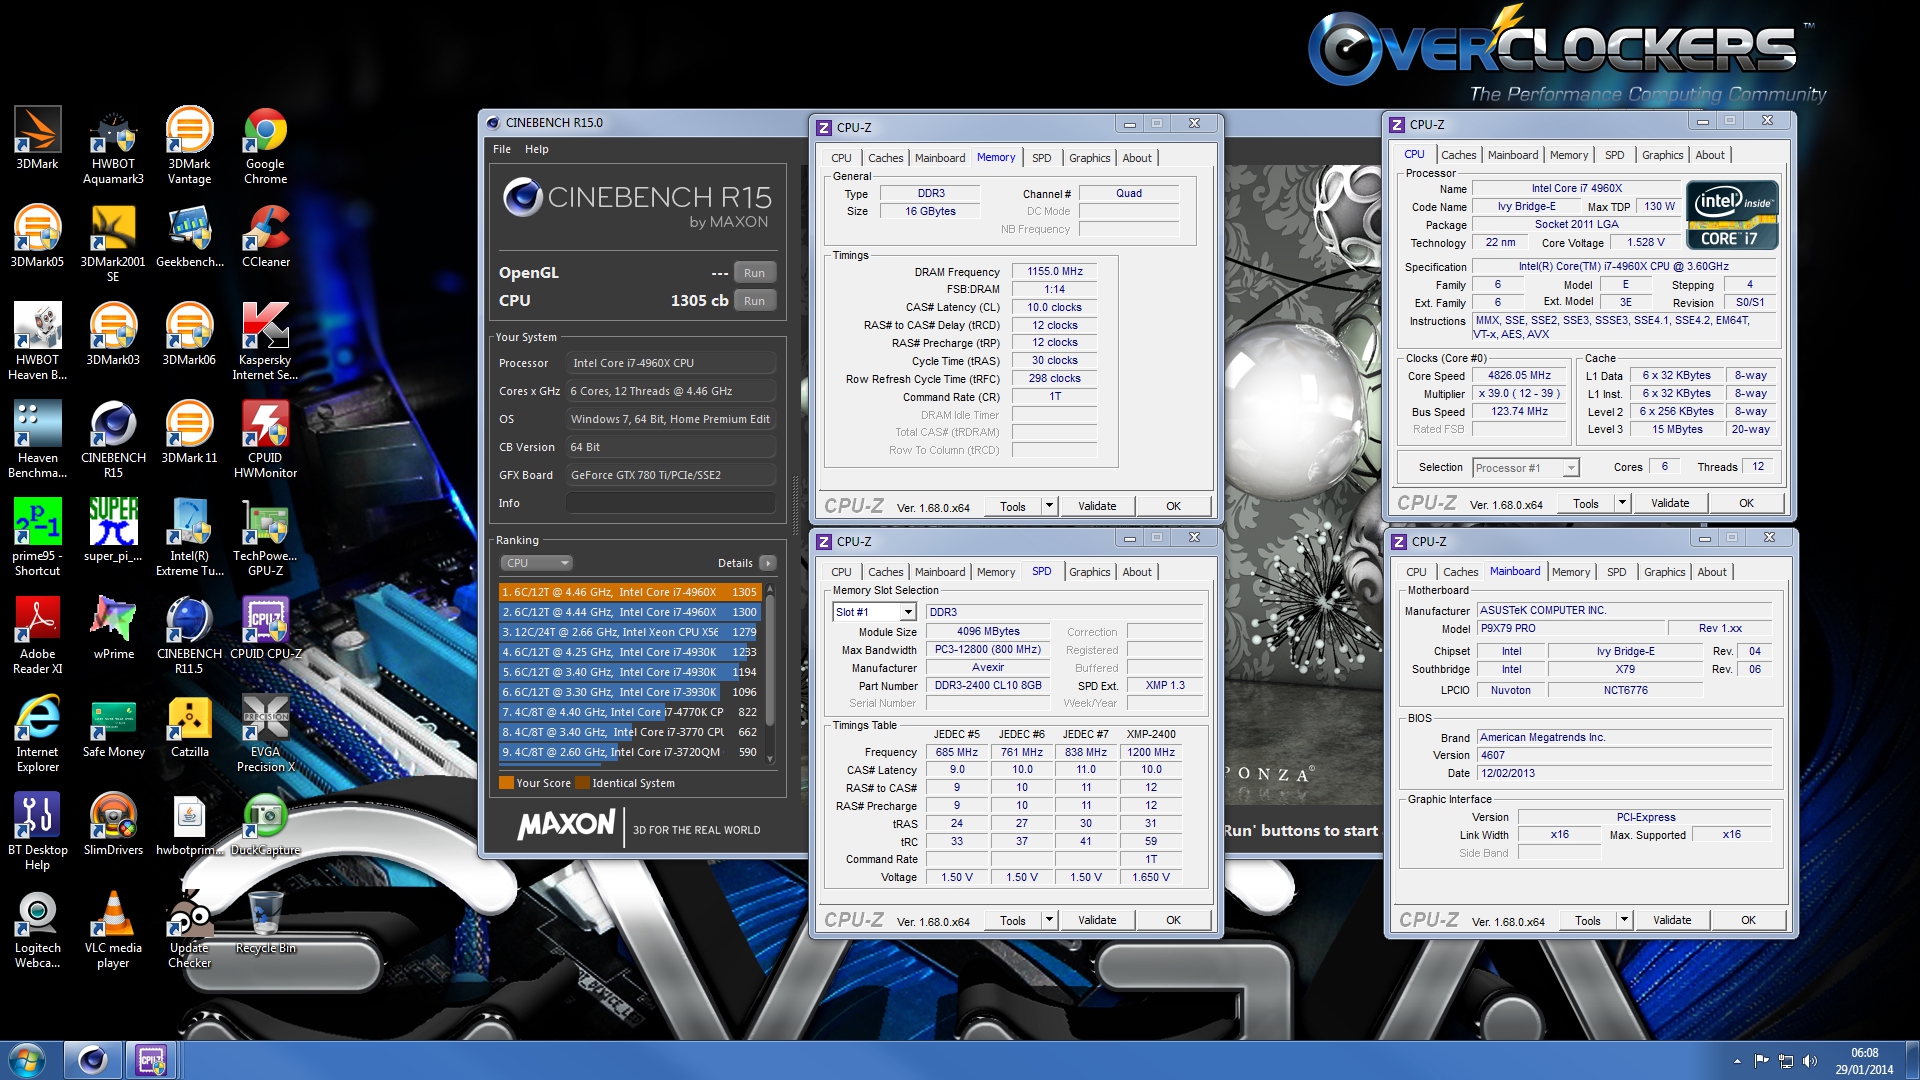Image resolution: width=1920 pixels, height=1080 pixels.
Task: Click Validate in Mainboard CPU-Z window
Action: click(1672, 920)
